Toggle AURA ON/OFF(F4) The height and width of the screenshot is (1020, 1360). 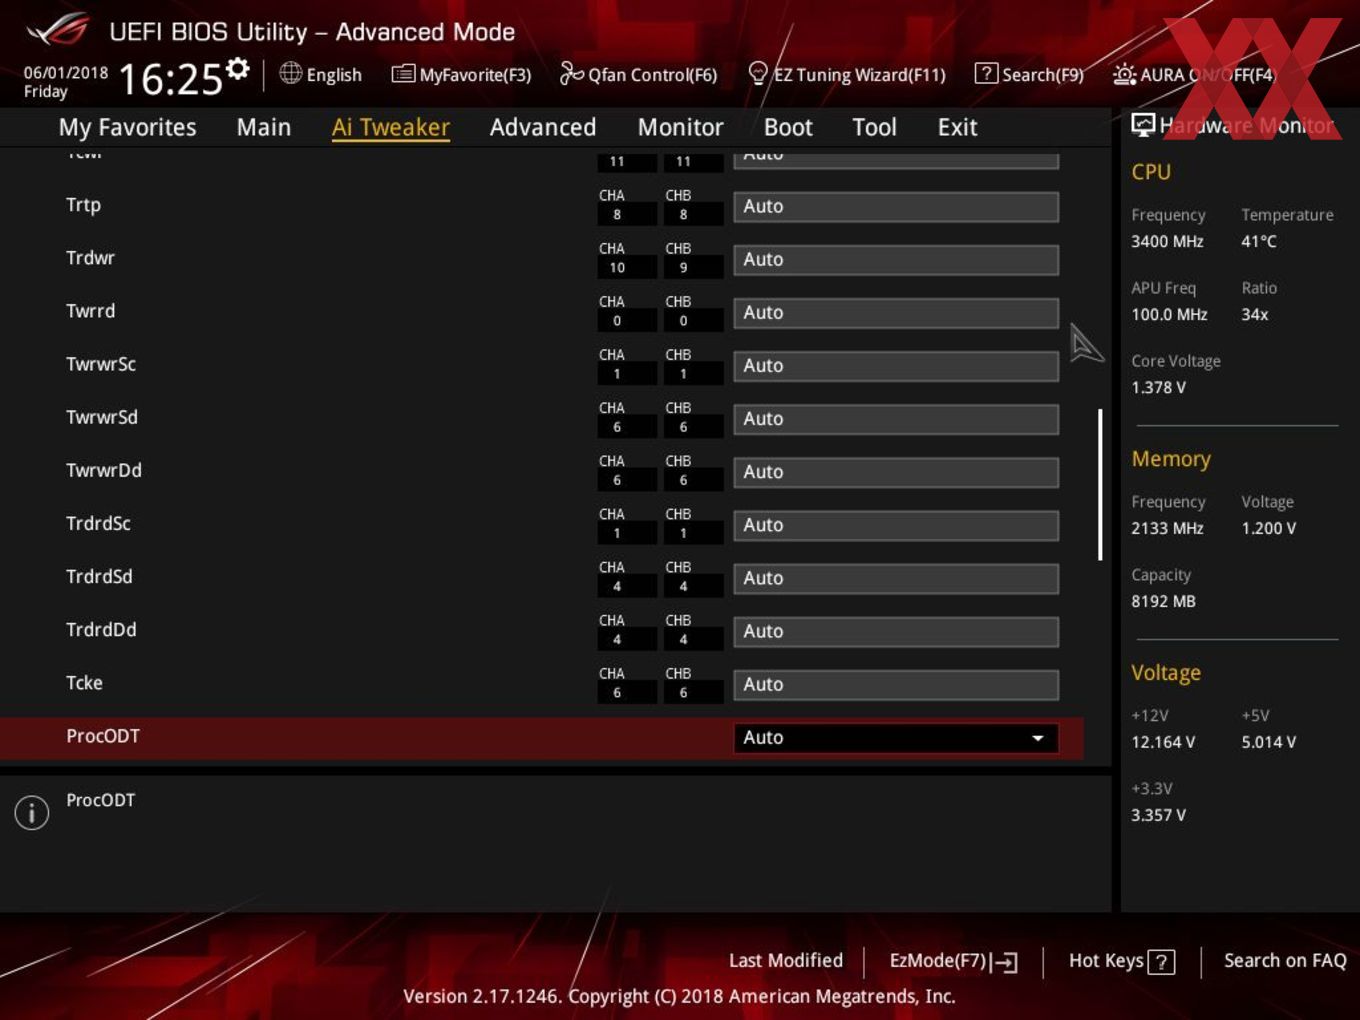coord(1194,74)
